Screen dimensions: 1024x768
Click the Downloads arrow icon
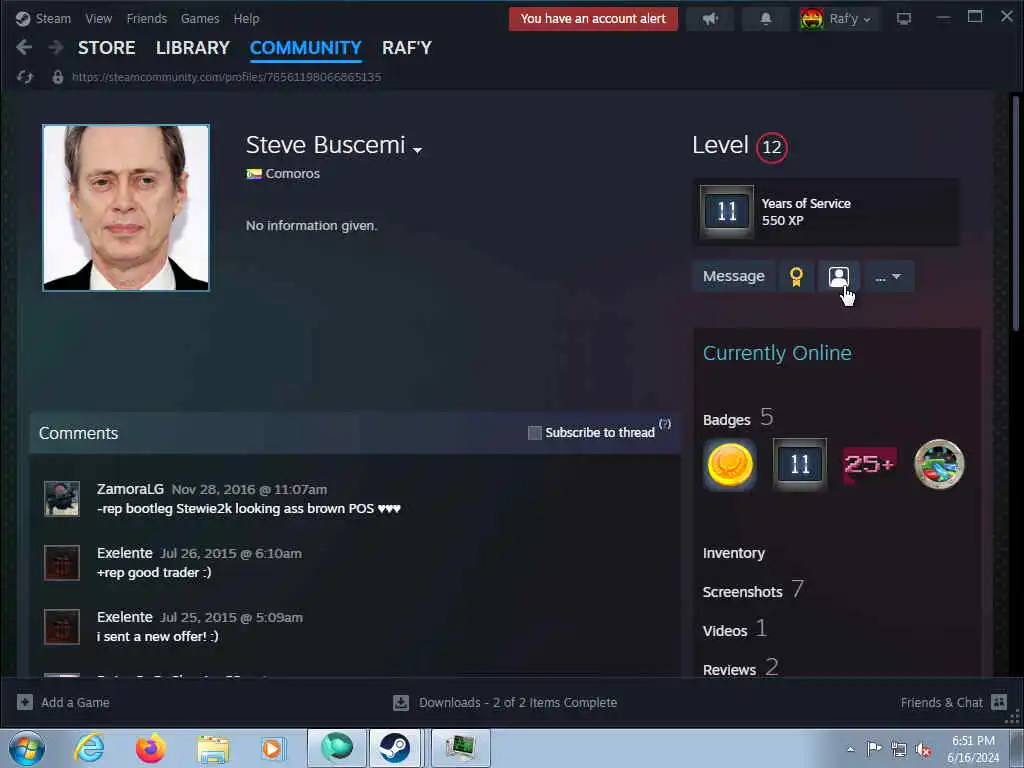click(401, 703)
